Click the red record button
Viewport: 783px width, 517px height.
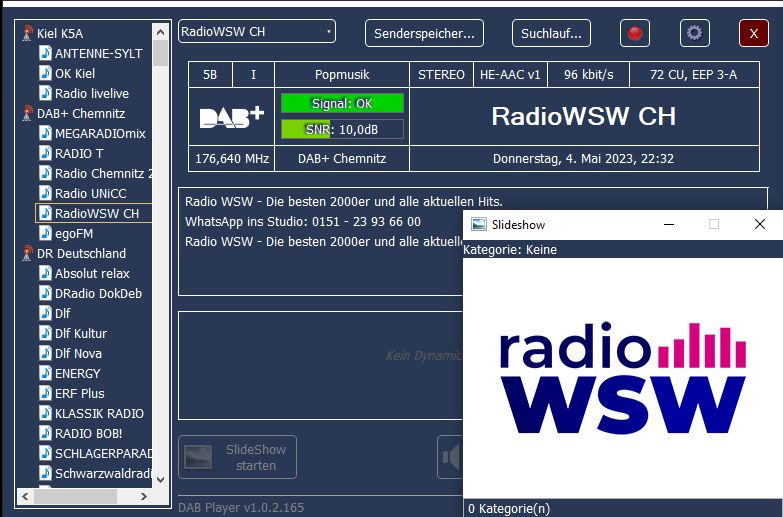pyautogui.click(x=634, y=33)
